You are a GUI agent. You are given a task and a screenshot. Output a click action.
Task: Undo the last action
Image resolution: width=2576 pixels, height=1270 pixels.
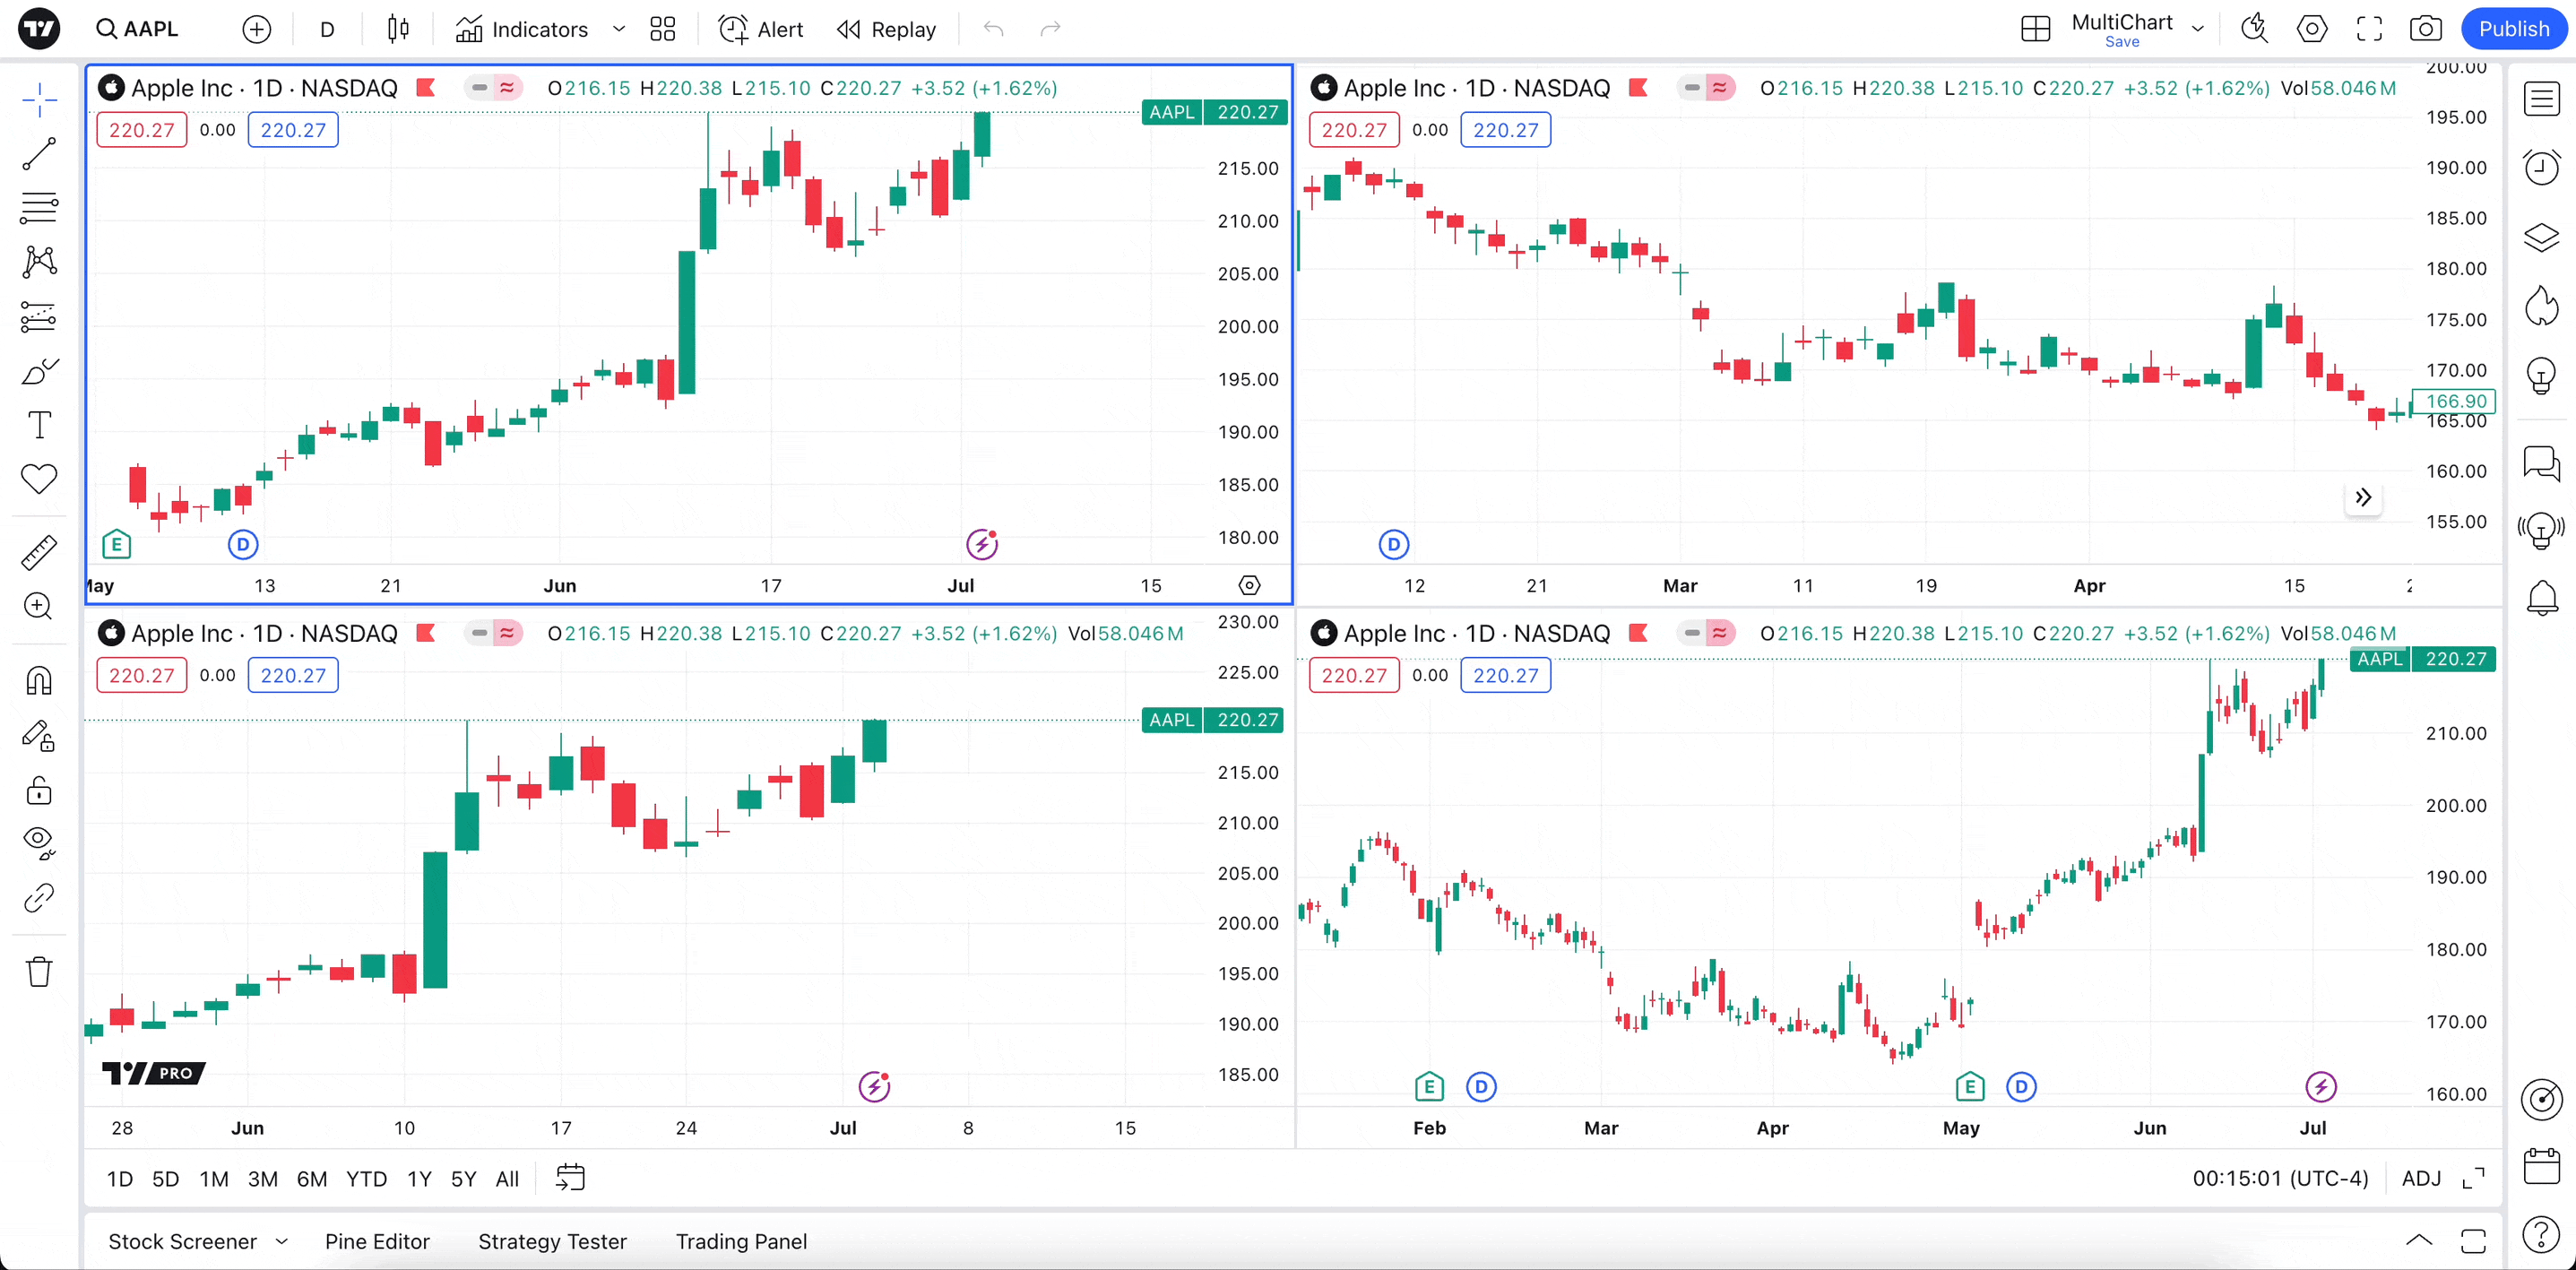[993, 29]
